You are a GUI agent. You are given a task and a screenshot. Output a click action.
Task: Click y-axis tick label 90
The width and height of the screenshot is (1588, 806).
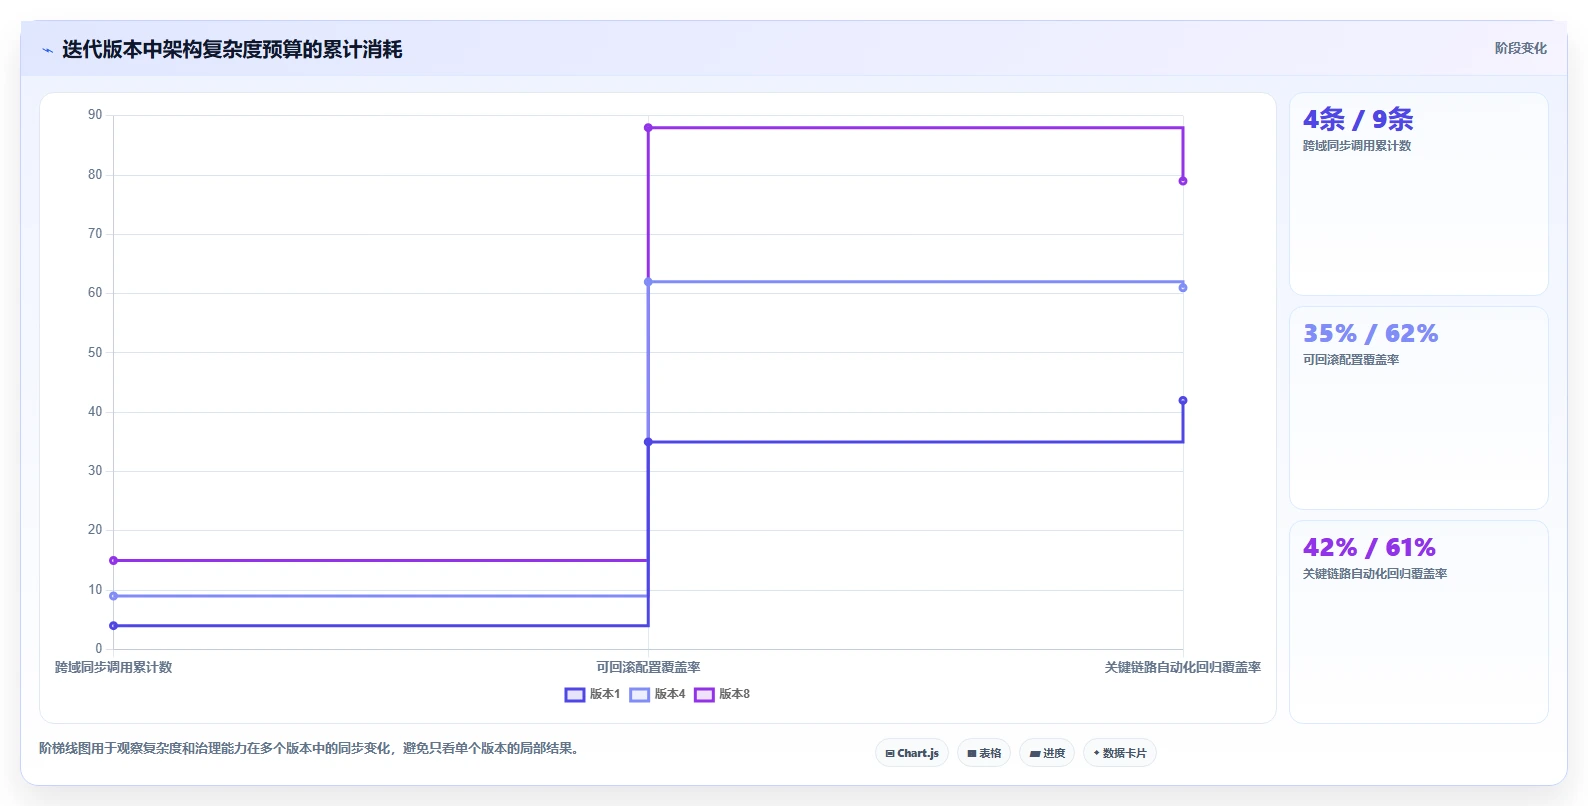point(95,115)
